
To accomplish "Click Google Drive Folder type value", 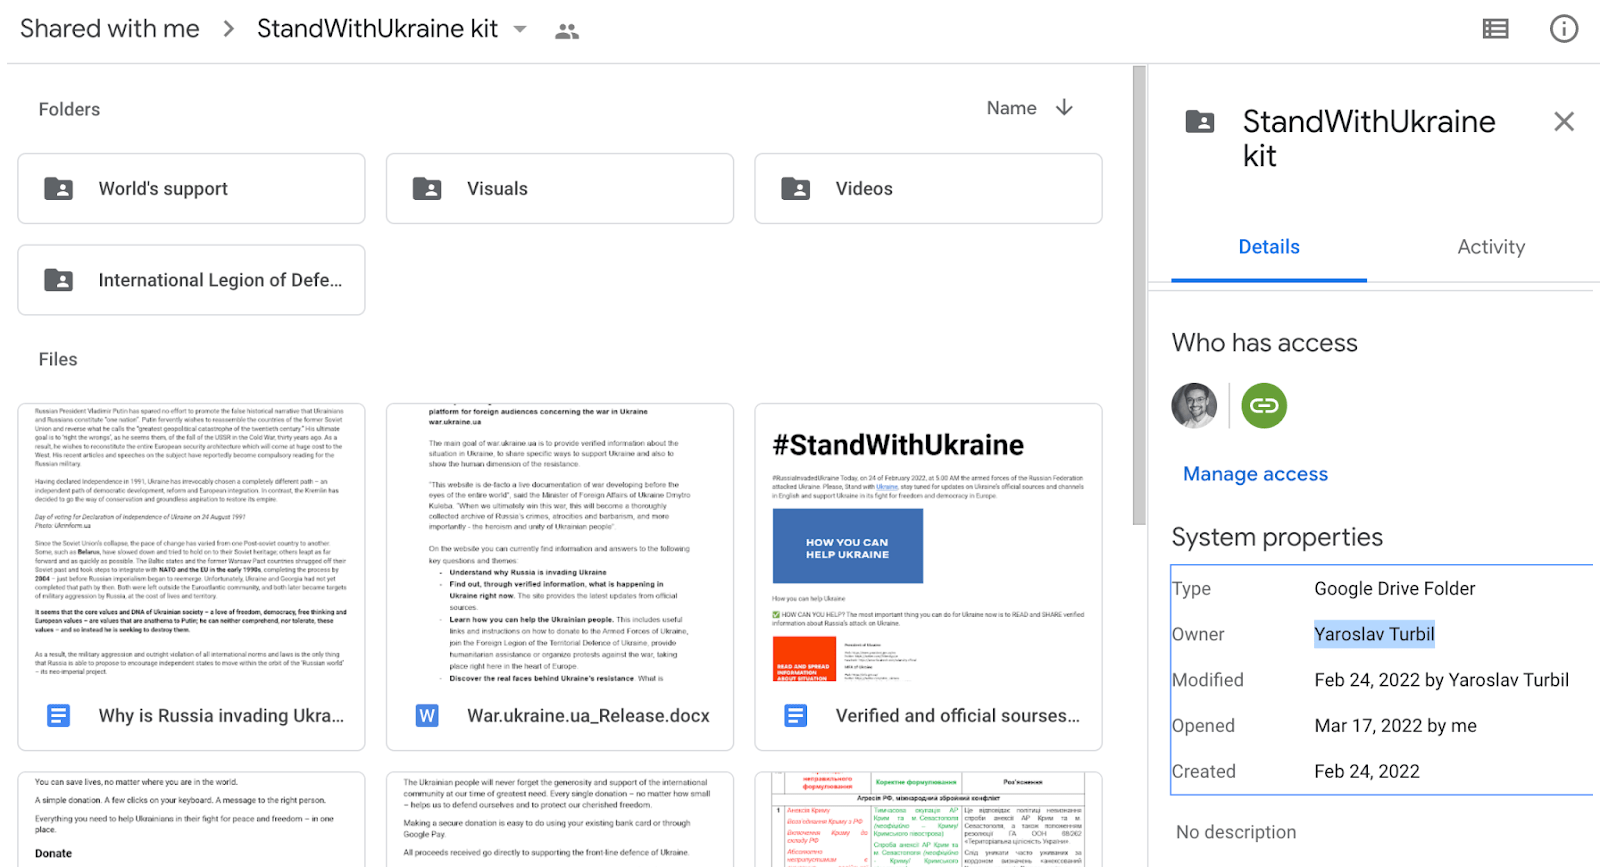I will (x=1394, y=589).
